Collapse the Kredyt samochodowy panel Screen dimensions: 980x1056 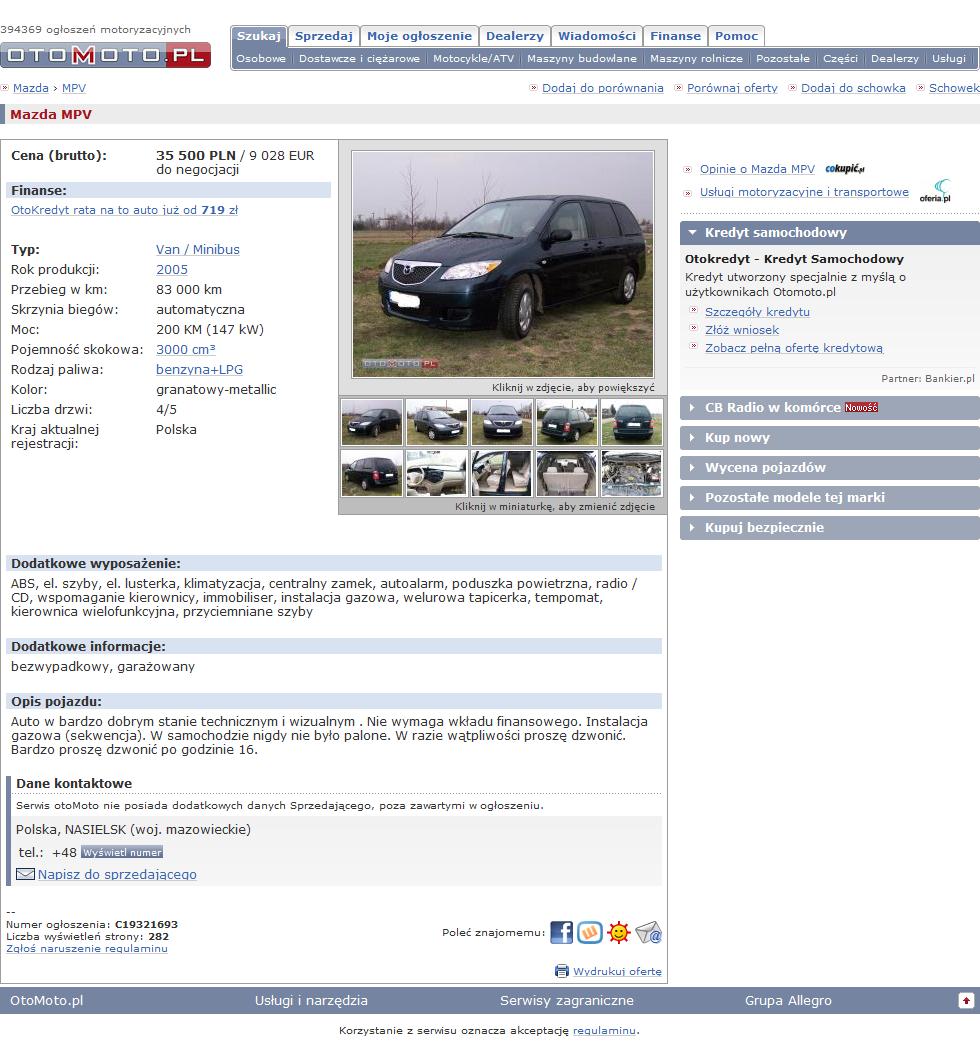(692, 233)
